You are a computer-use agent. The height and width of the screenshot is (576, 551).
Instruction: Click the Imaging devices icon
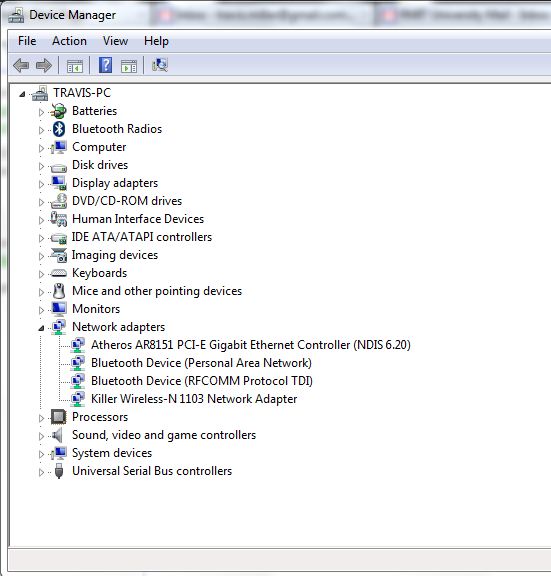pyautogui.click(x=59, y=255)
